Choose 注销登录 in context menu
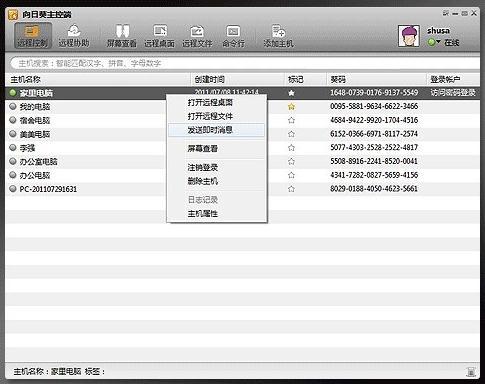Viewport: 485px width, 384px height. [x=216, y=167]
